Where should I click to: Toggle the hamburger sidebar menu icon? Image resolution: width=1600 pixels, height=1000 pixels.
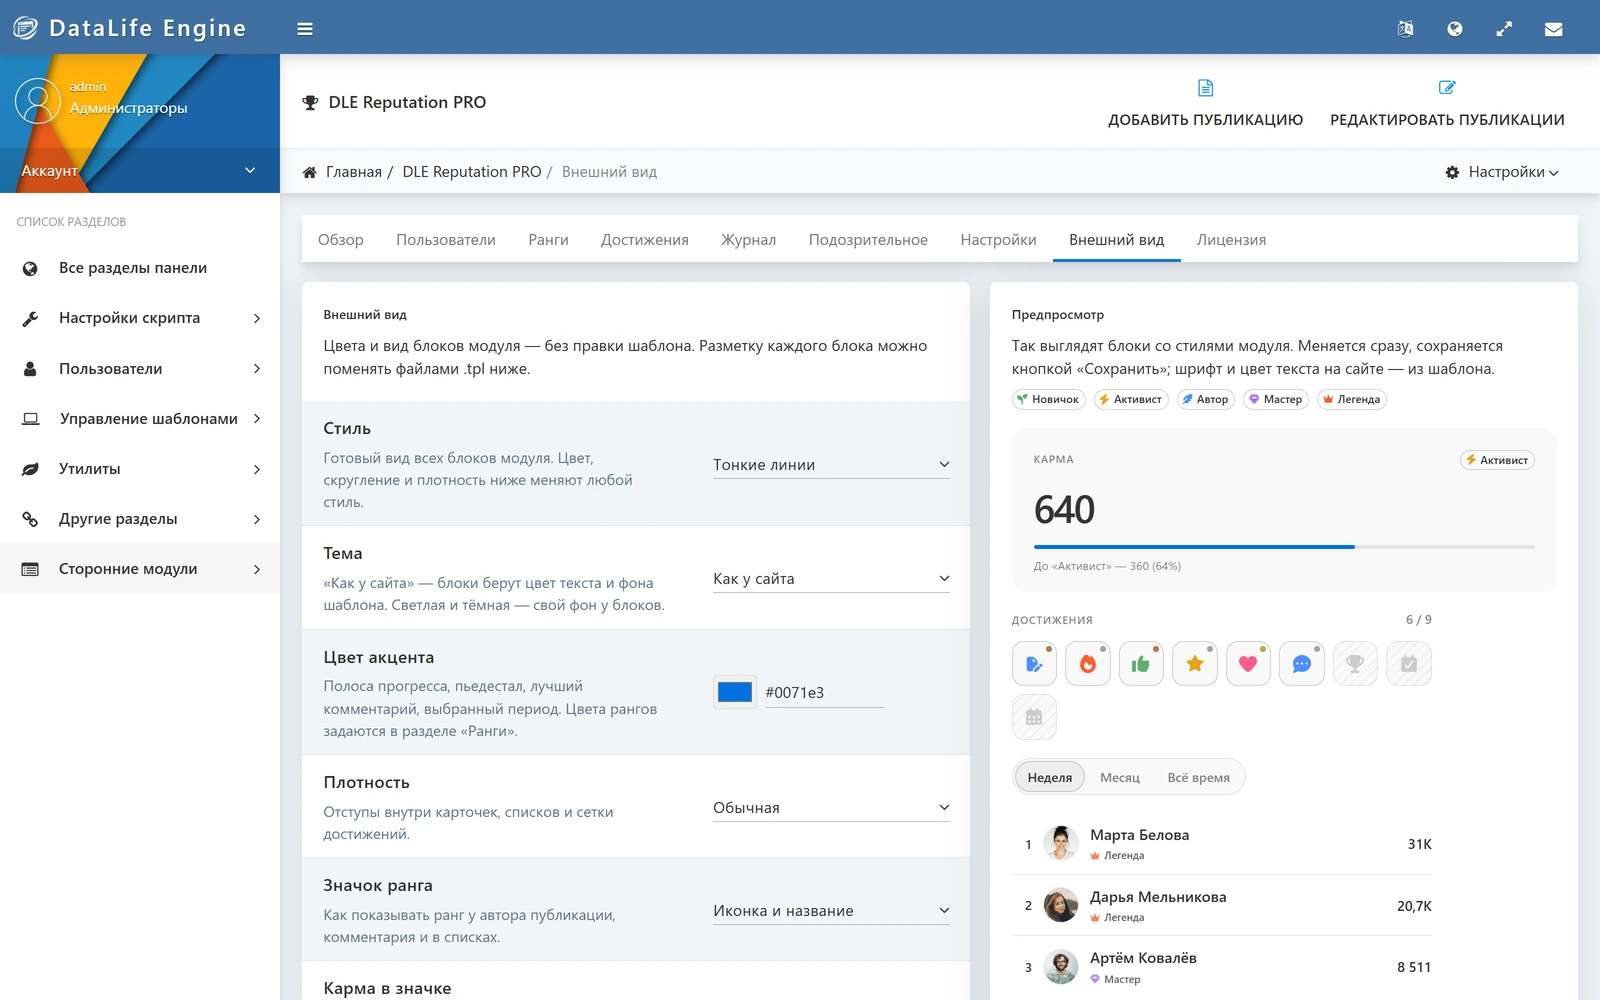click(x=305, y=29)
